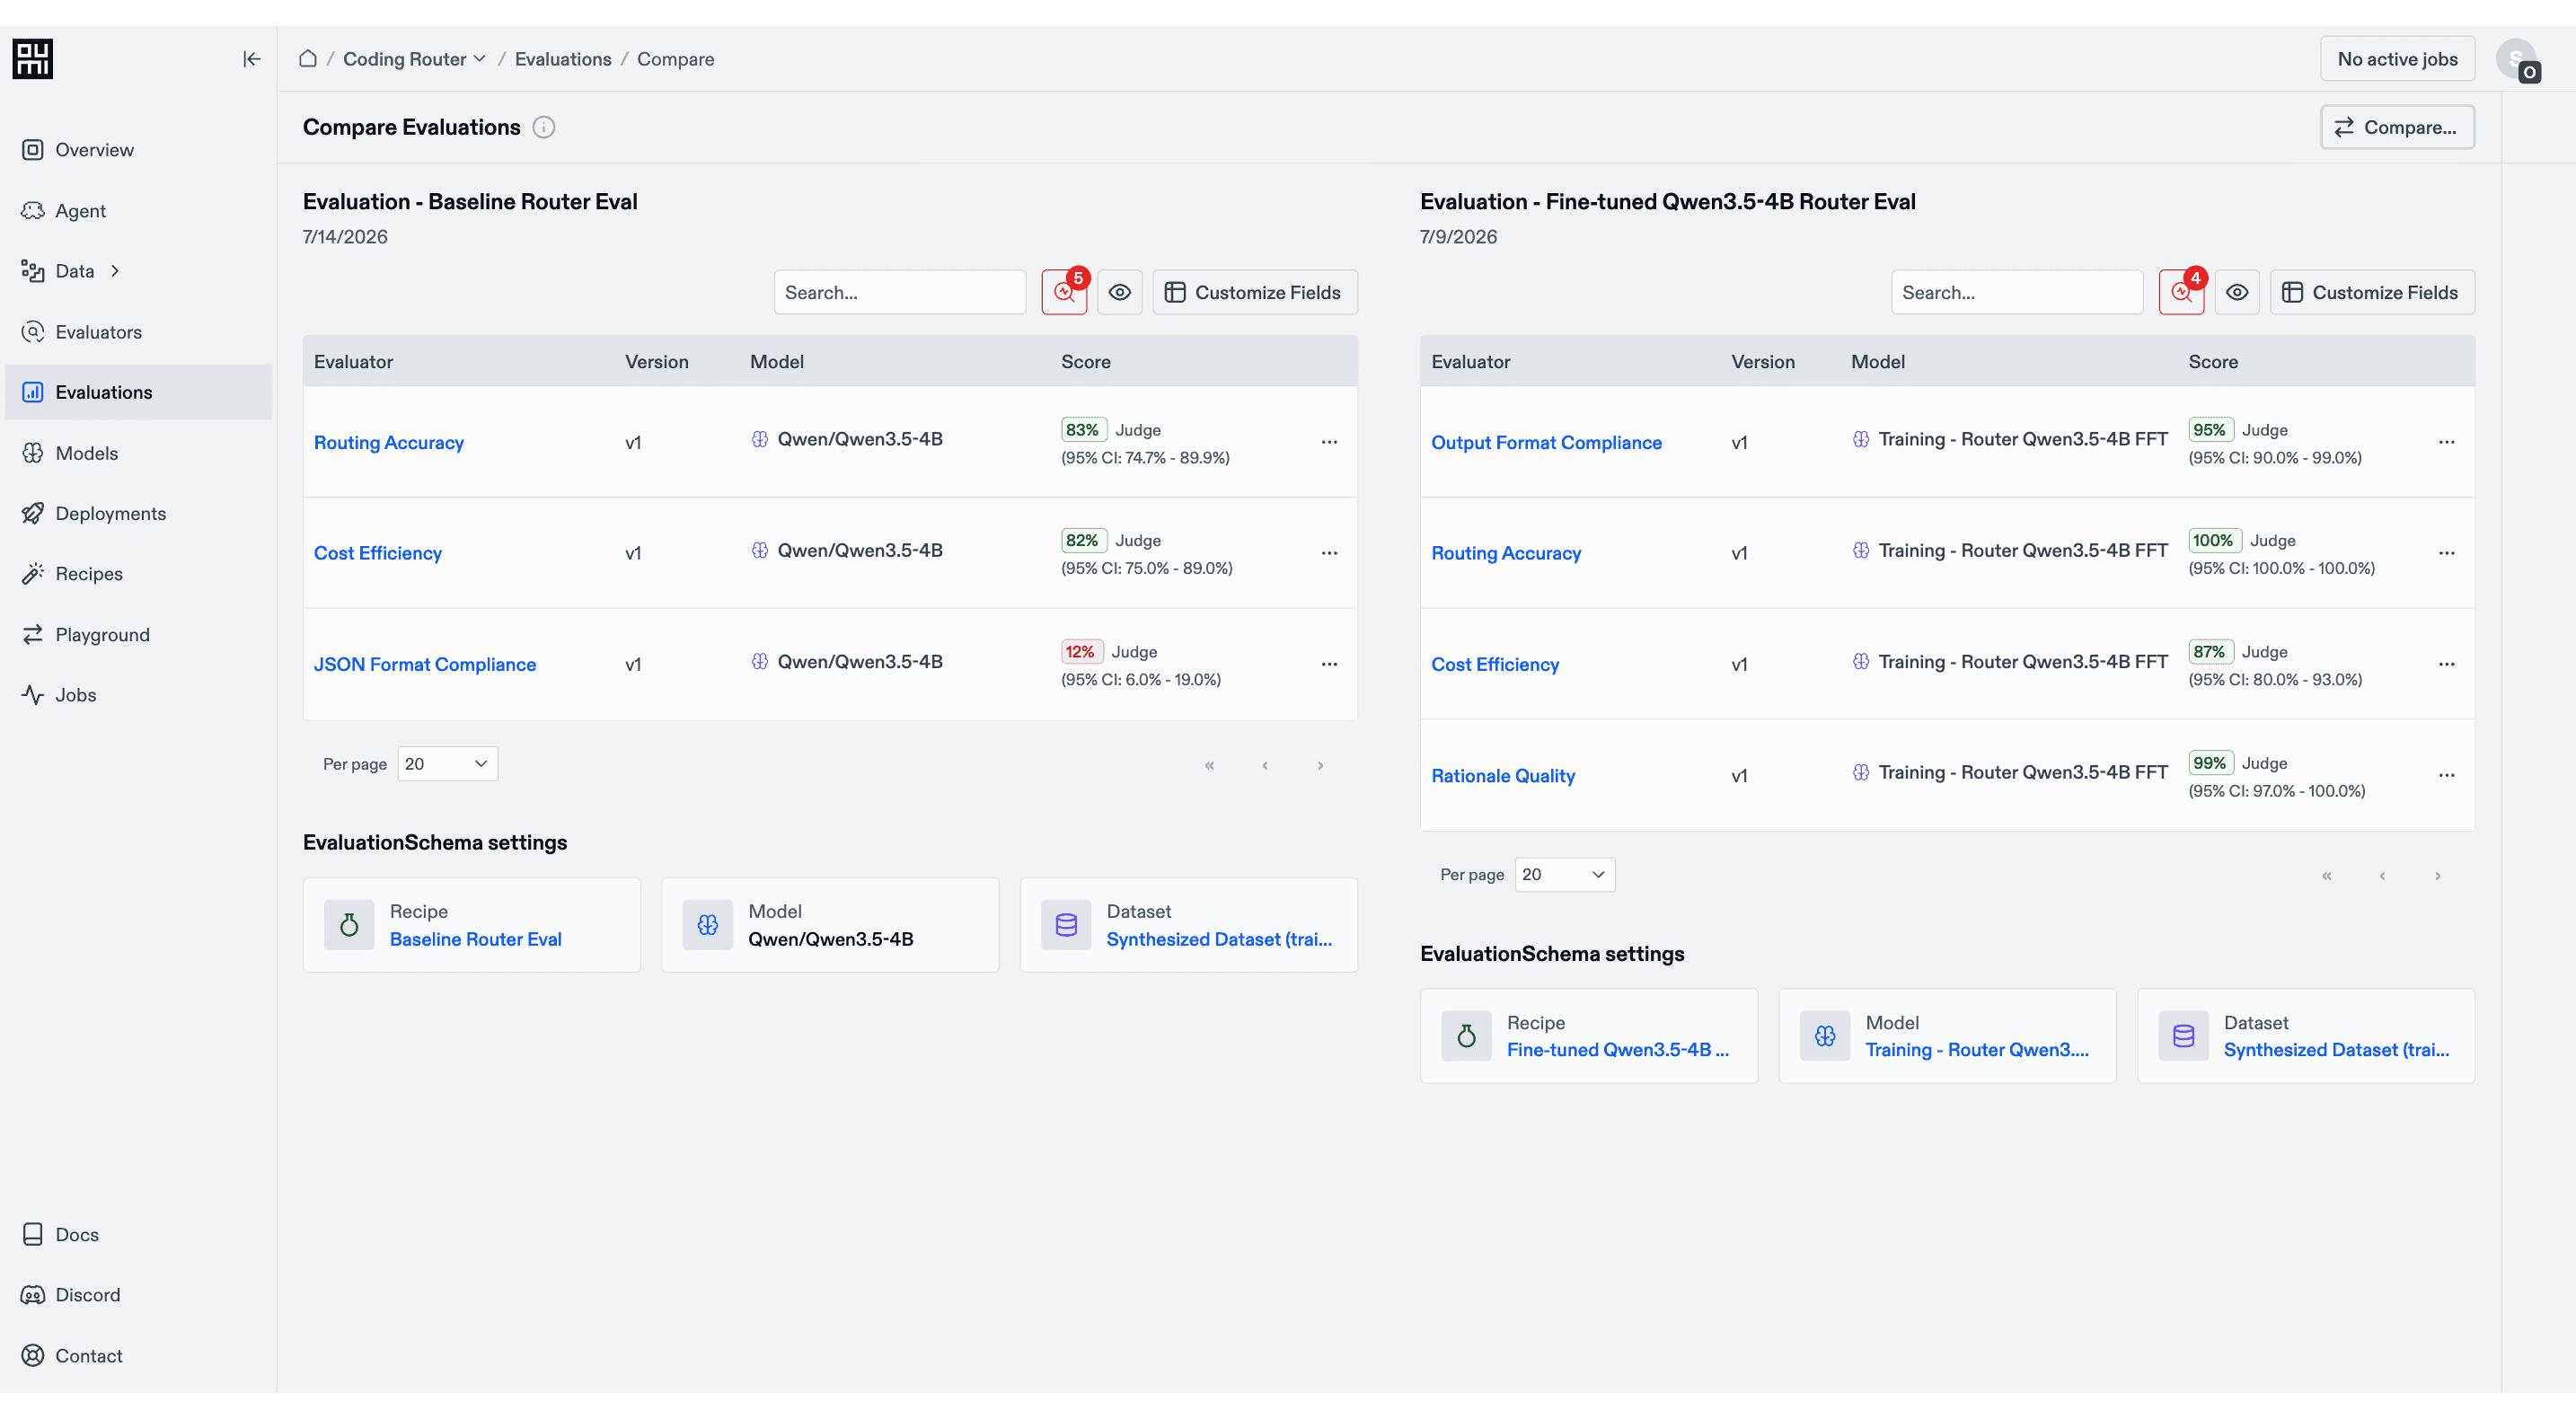Open Playground in the sidebar

[139, 635]
